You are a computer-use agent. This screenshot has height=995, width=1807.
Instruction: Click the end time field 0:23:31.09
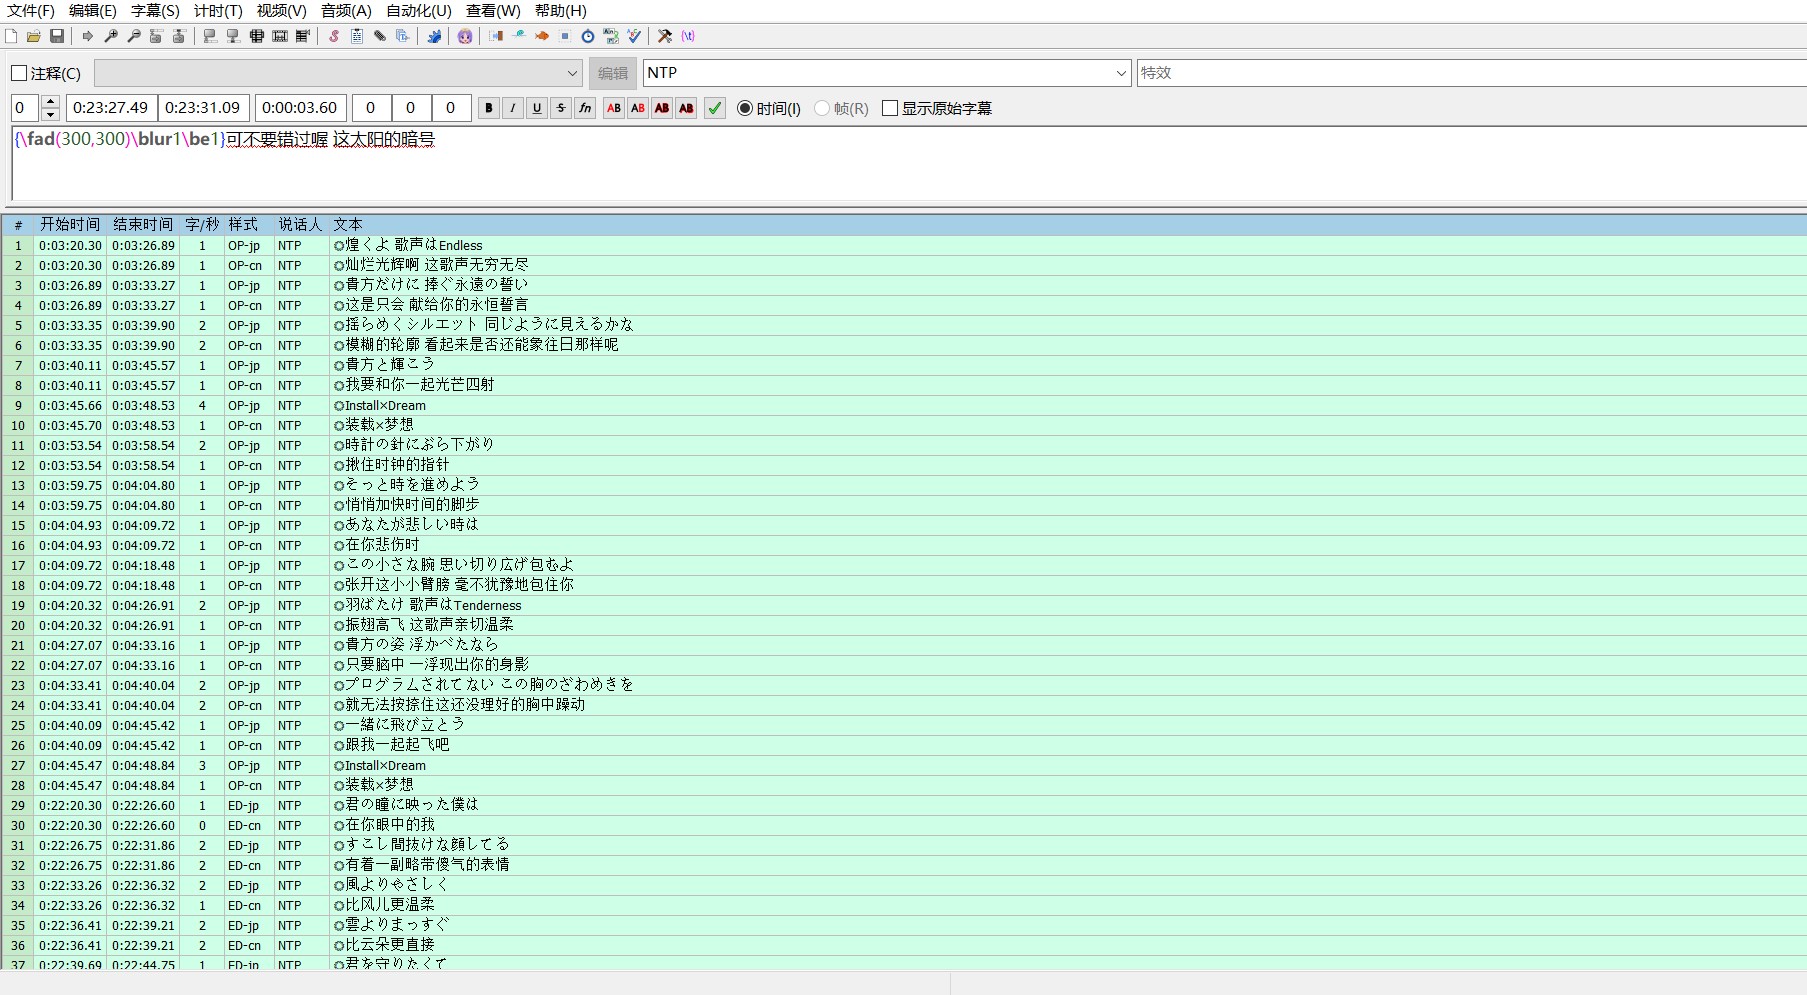pos(203,108)
